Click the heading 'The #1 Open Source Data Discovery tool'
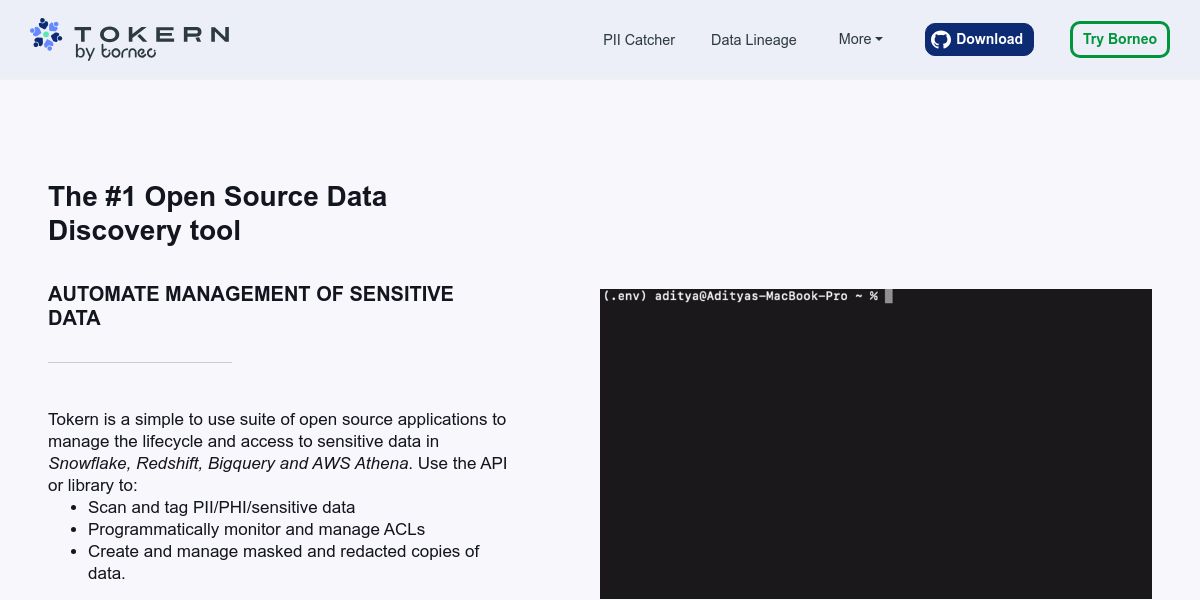The height and width of the screenshot is (600, 1200). [218, 213]
